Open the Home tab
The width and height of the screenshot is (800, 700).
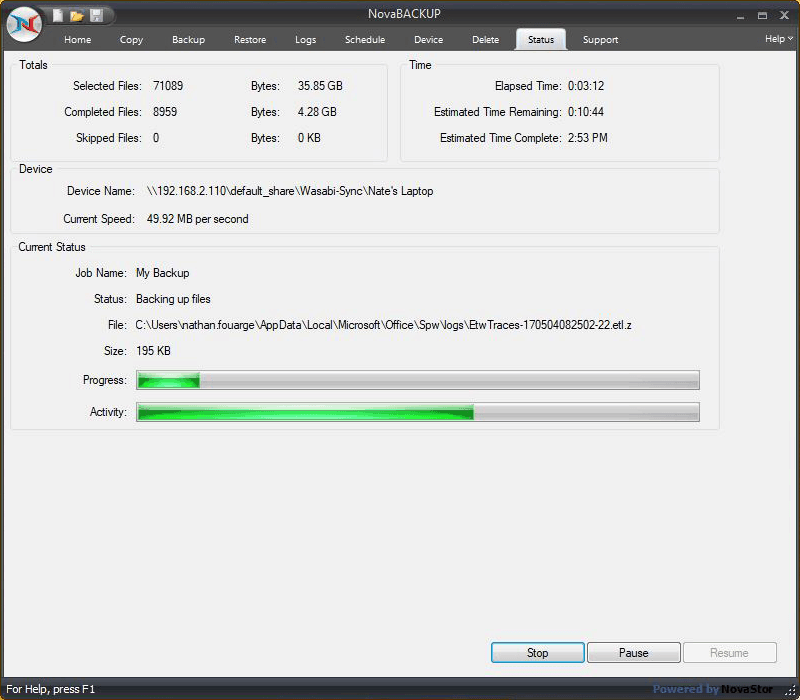78,40
